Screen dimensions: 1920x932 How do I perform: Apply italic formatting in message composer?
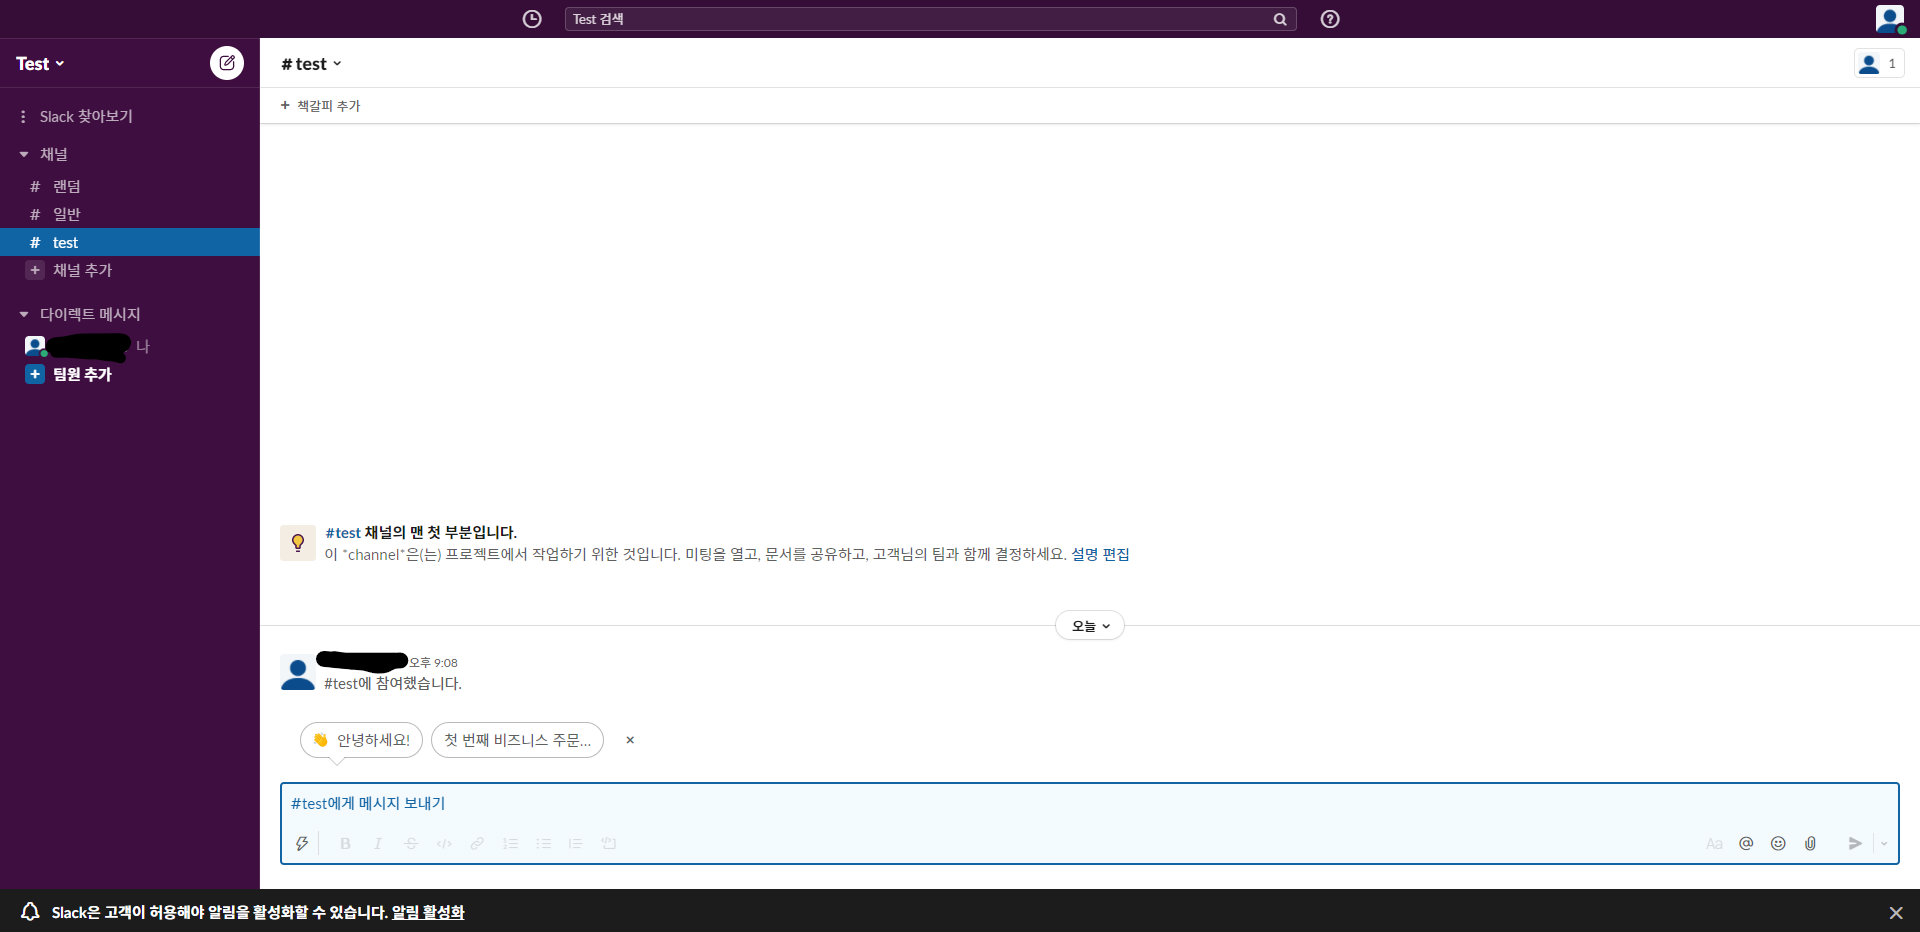click(x=378, y=843)
